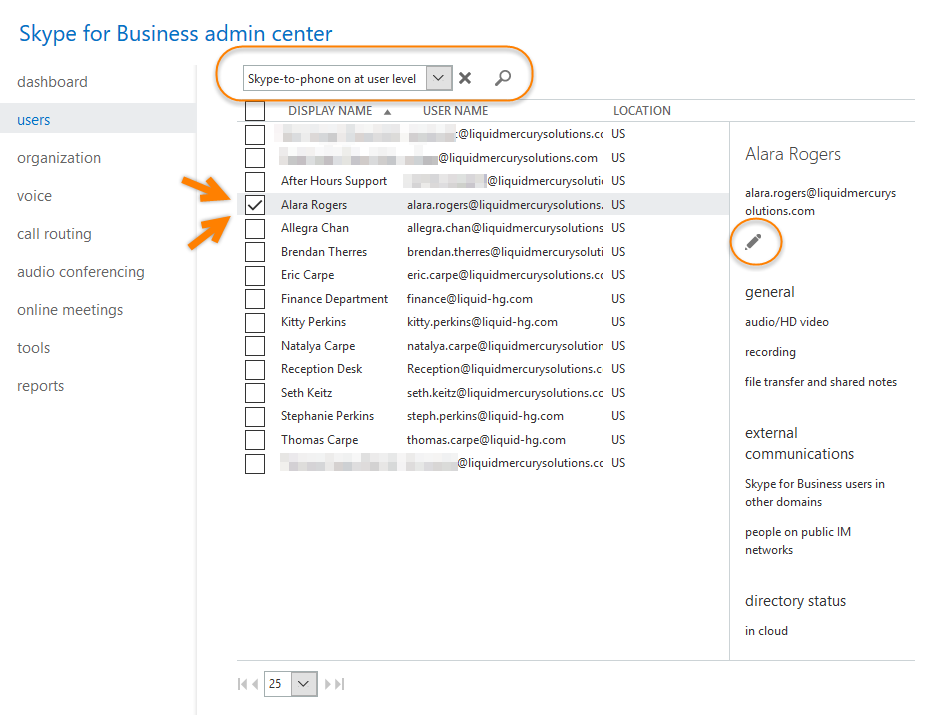Check the Allegra Chan checkbox
This screenshot has height=715, width=951.
pos(255,229)
